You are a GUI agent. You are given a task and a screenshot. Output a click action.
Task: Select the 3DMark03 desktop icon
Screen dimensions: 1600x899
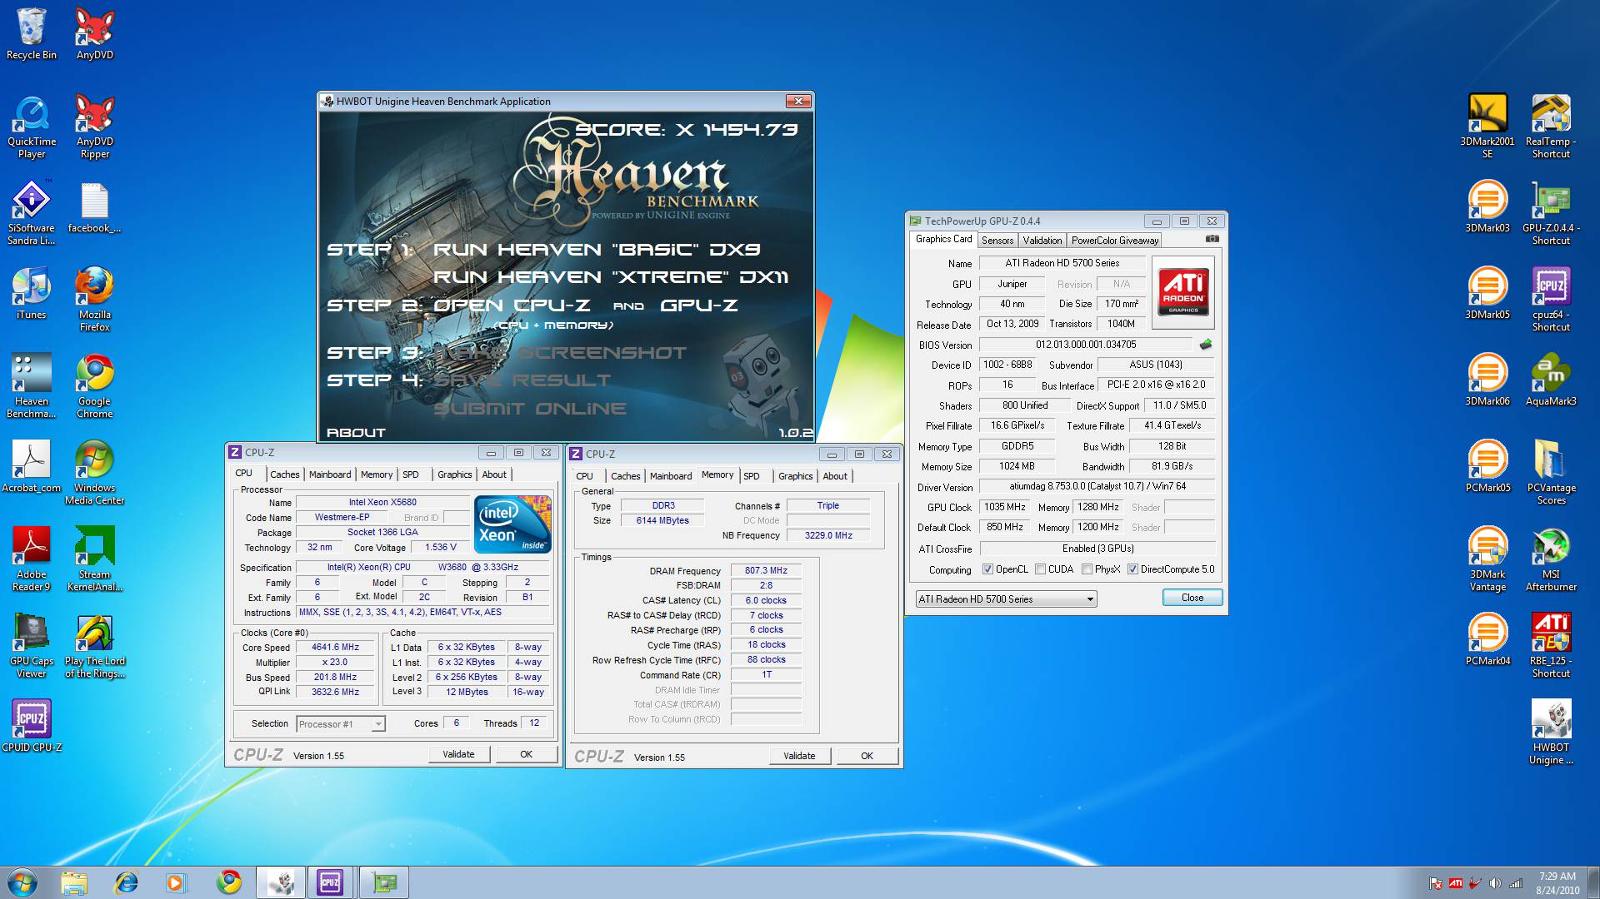point(1487,207)
